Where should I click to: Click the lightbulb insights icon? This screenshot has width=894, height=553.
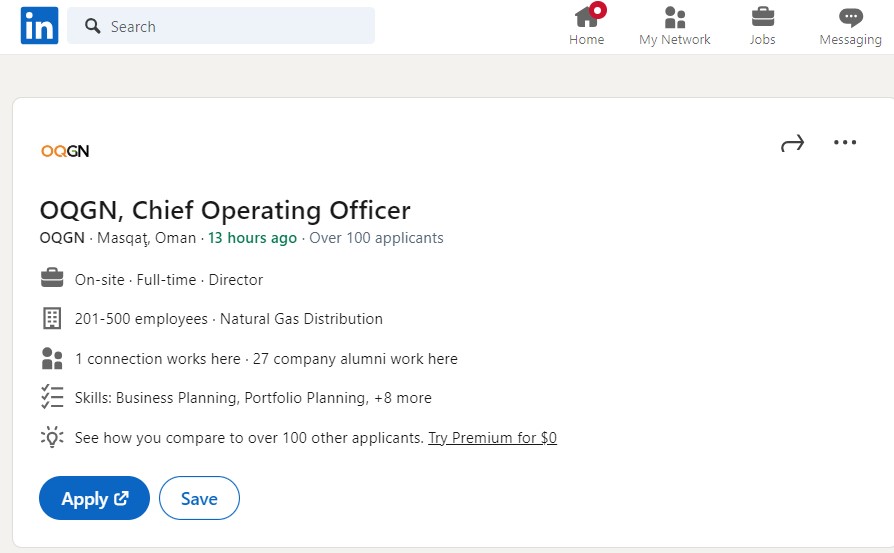[x=52, y=437]
